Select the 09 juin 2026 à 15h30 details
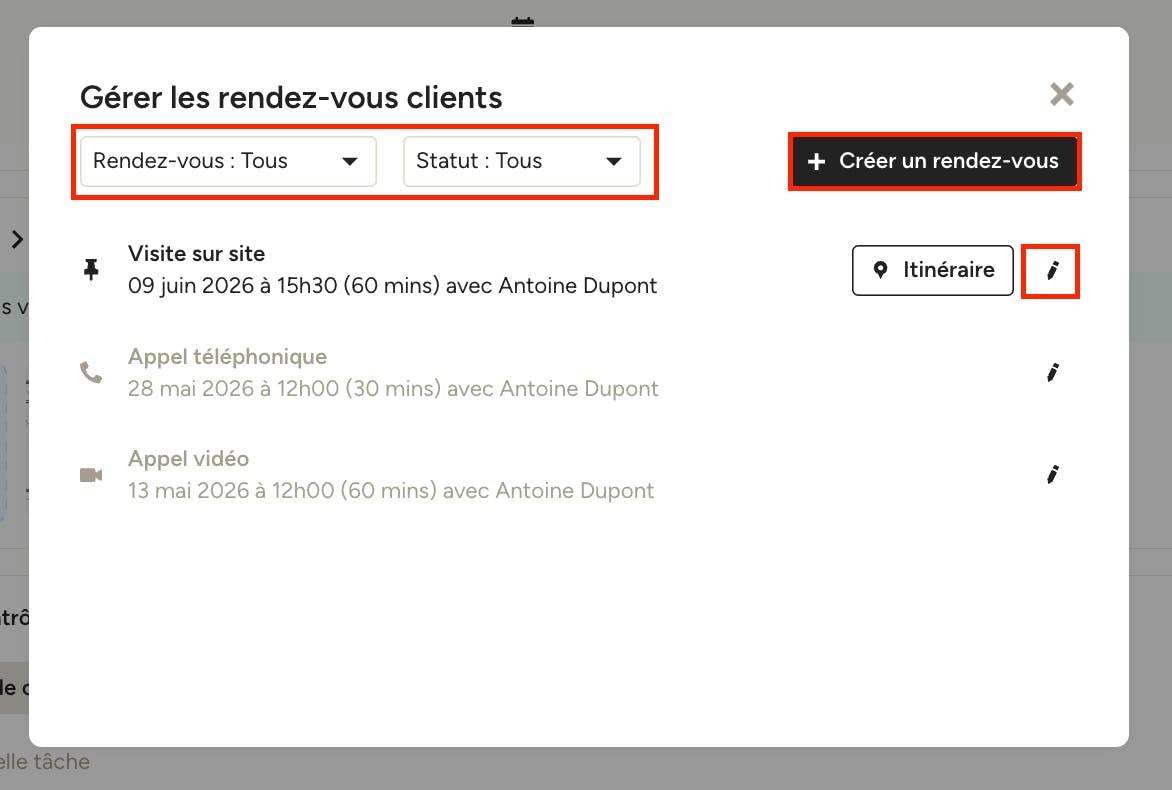This screenshot has height=790, width=1172. (x=392, y=286)
